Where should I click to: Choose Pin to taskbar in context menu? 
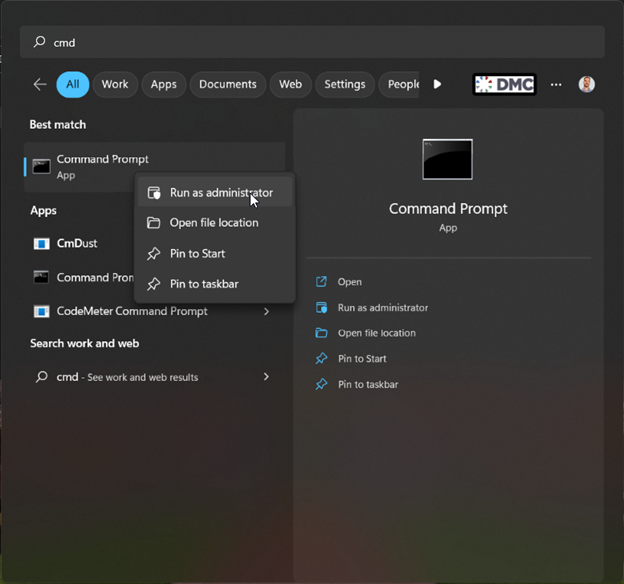click(215, 284)
